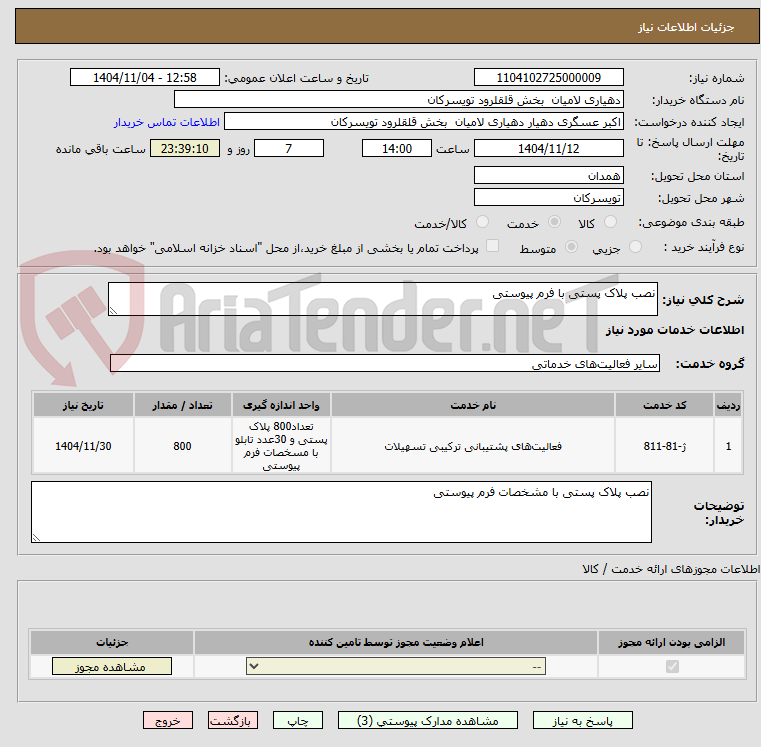Click service code cell ژ-81-811
This screenshot has width=761, height=747.
[664, 446]
